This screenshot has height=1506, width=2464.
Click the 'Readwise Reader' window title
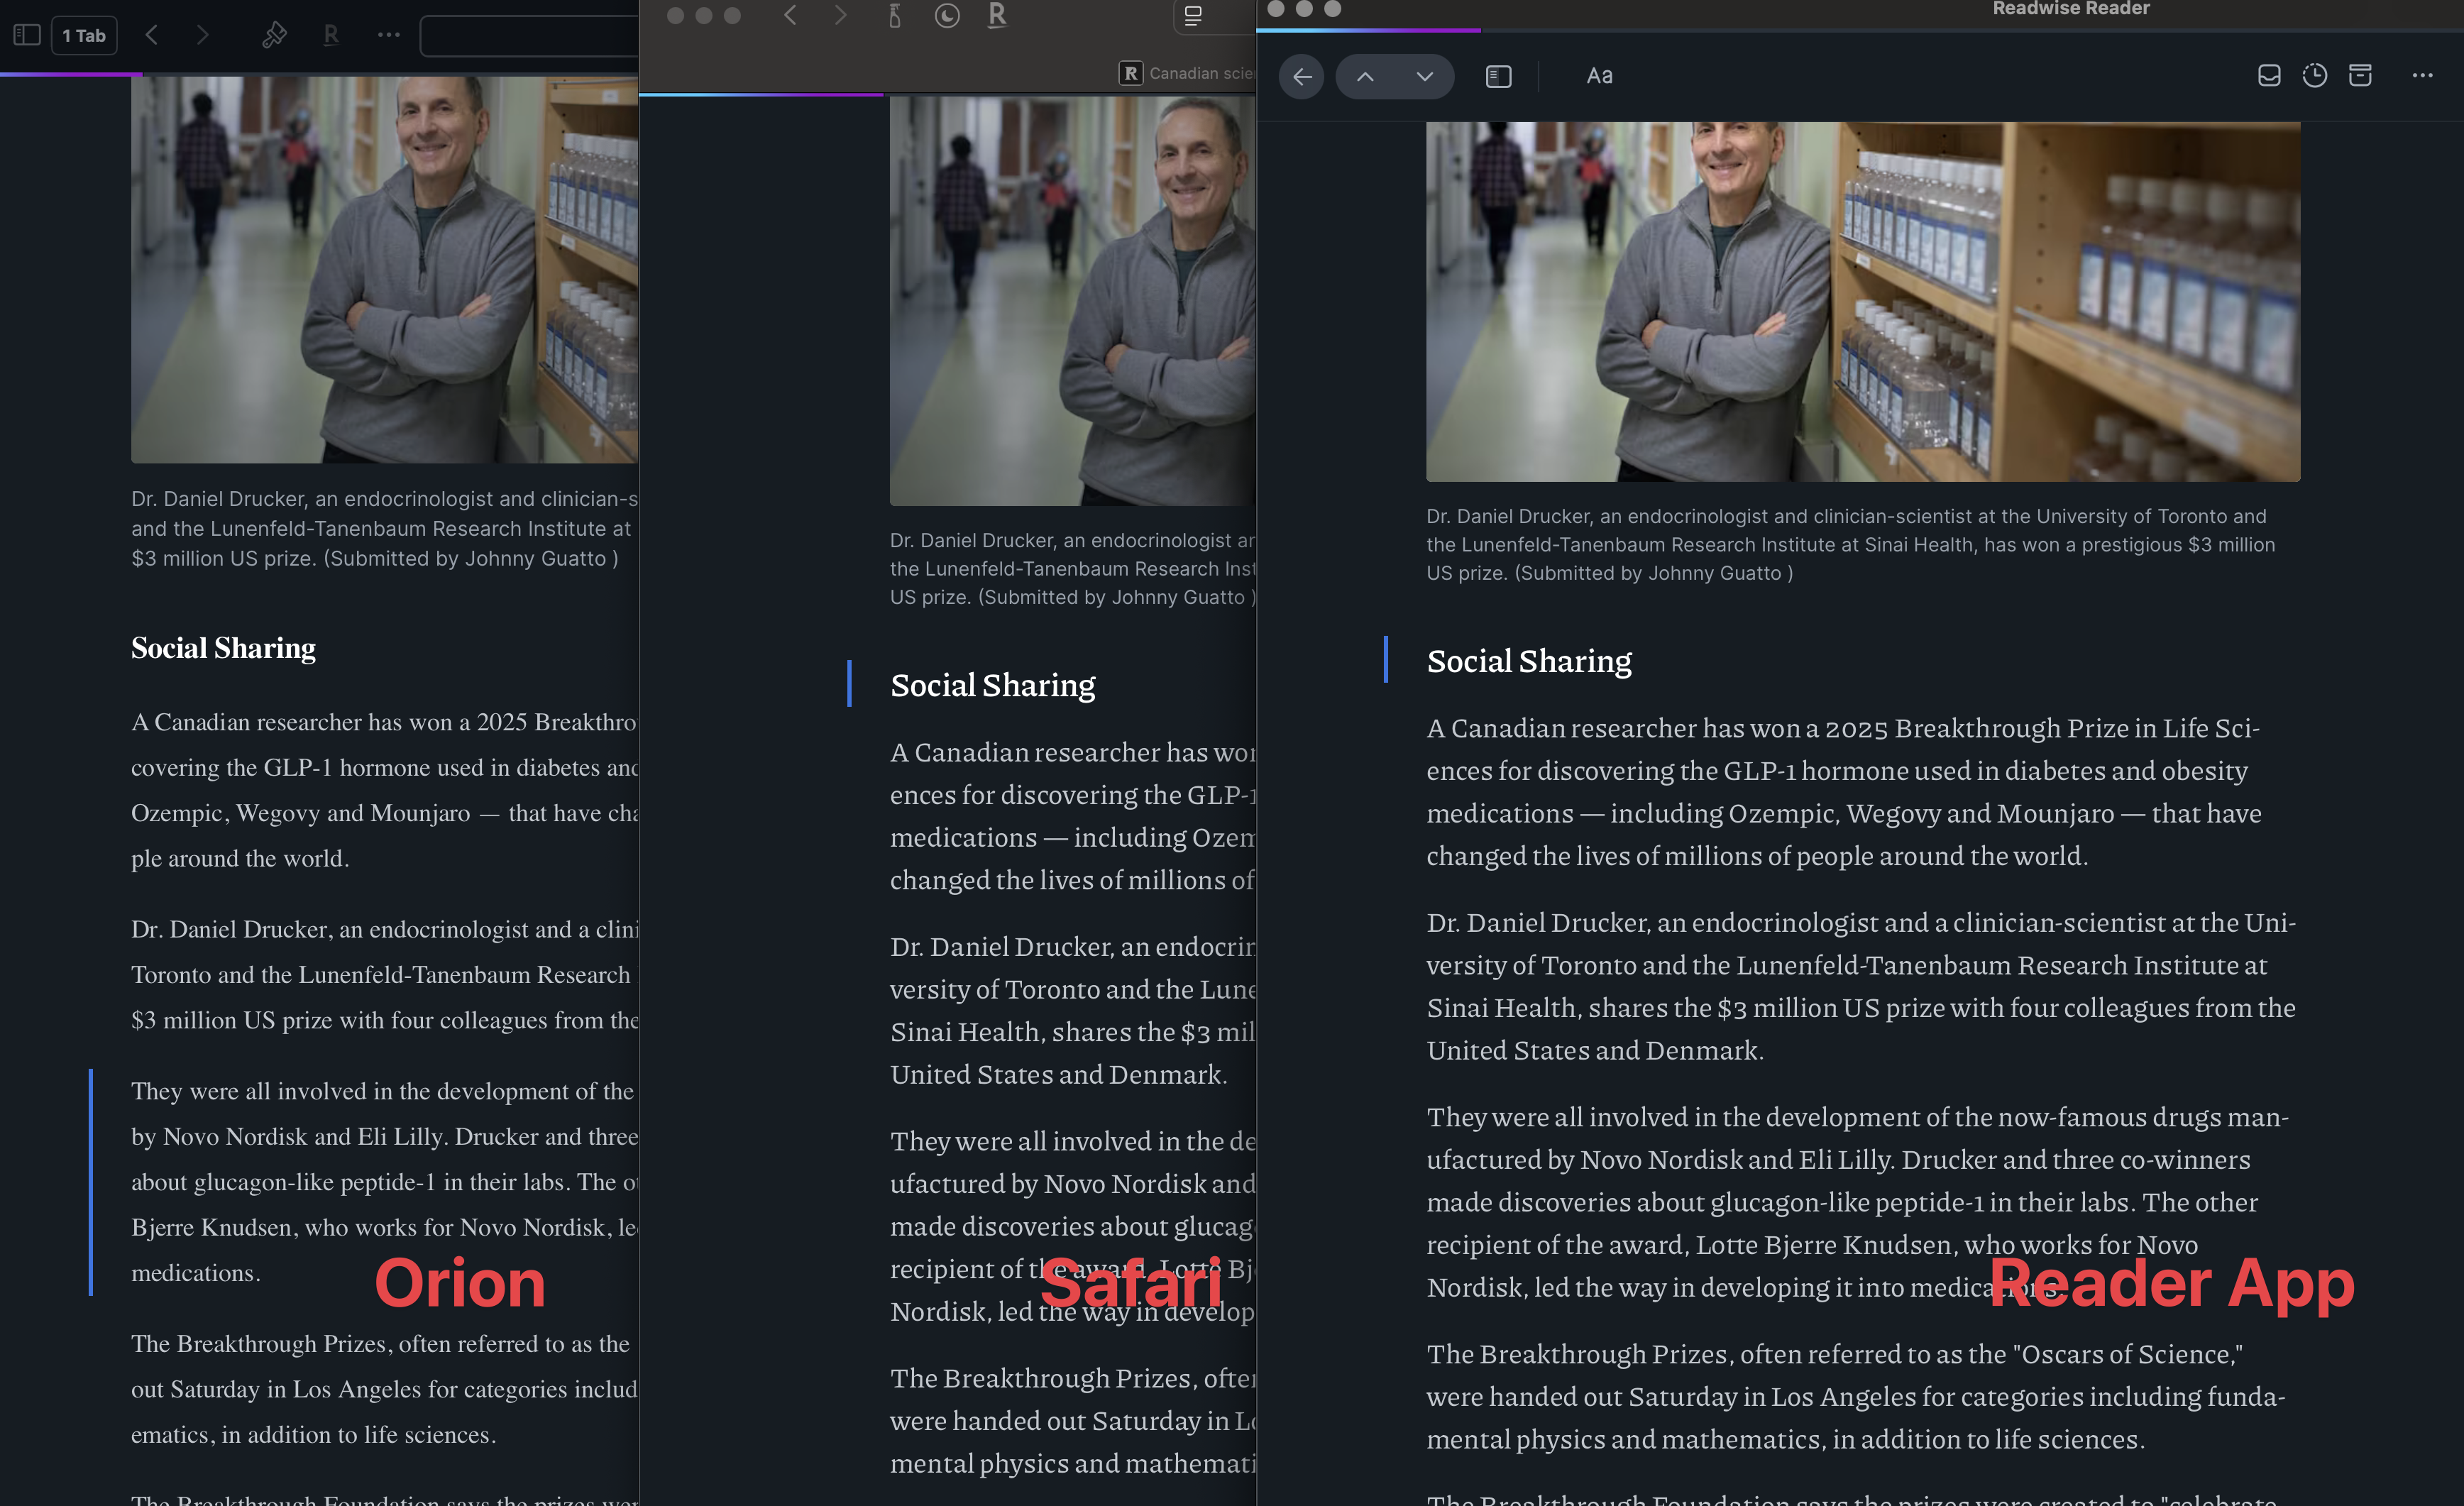pyautogui.click(x=2071, y=9)
